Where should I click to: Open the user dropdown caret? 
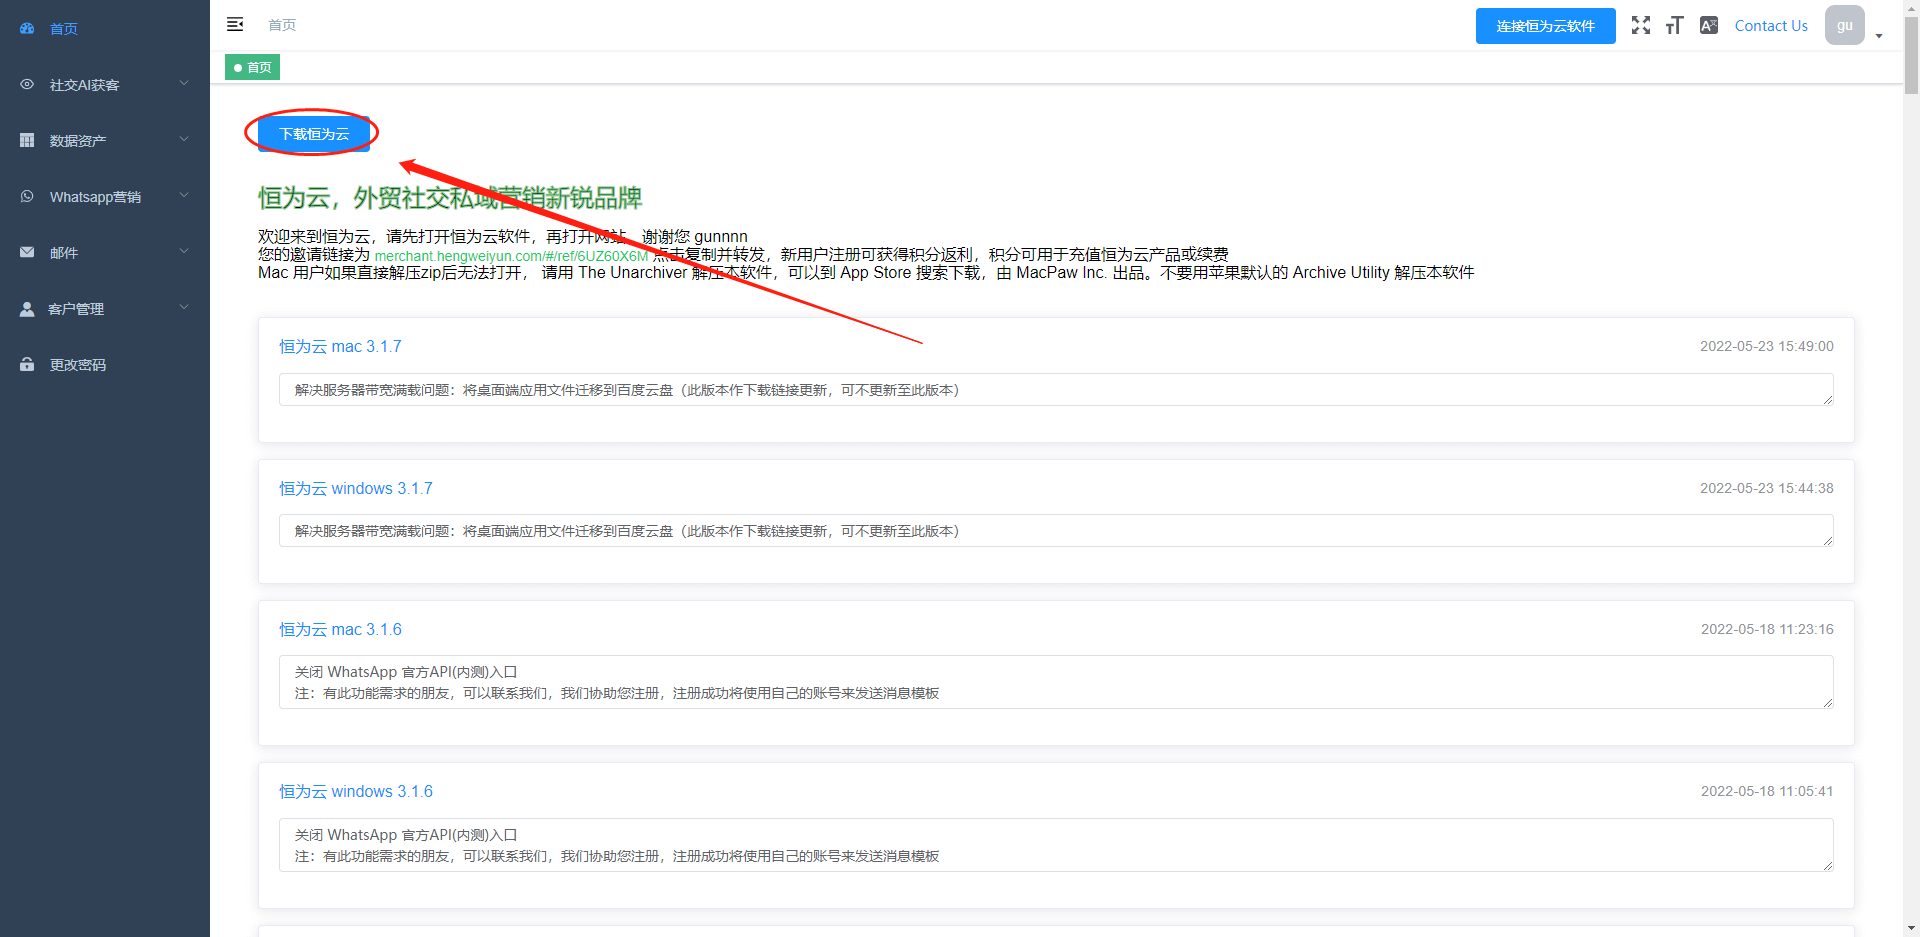1879,36
